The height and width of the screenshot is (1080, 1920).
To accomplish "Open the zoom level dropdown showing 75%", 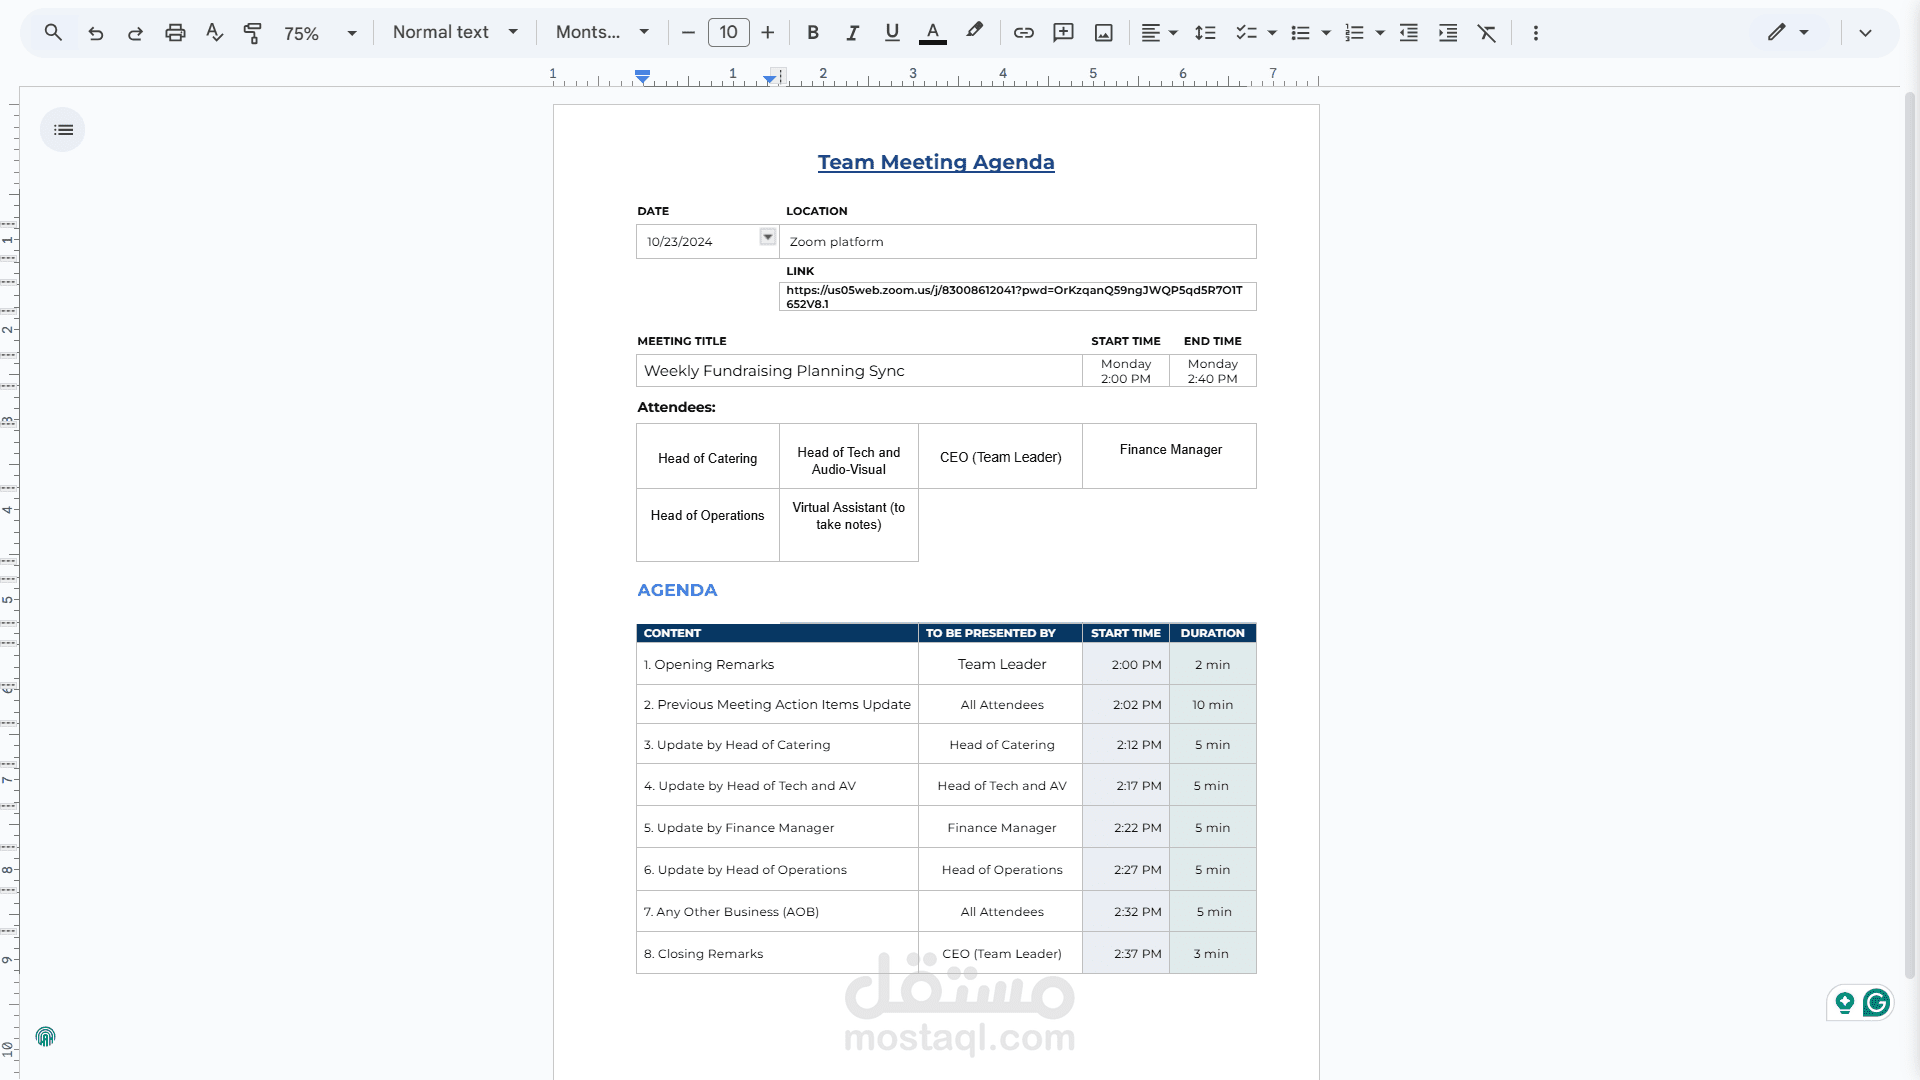I will click(320, 32).
